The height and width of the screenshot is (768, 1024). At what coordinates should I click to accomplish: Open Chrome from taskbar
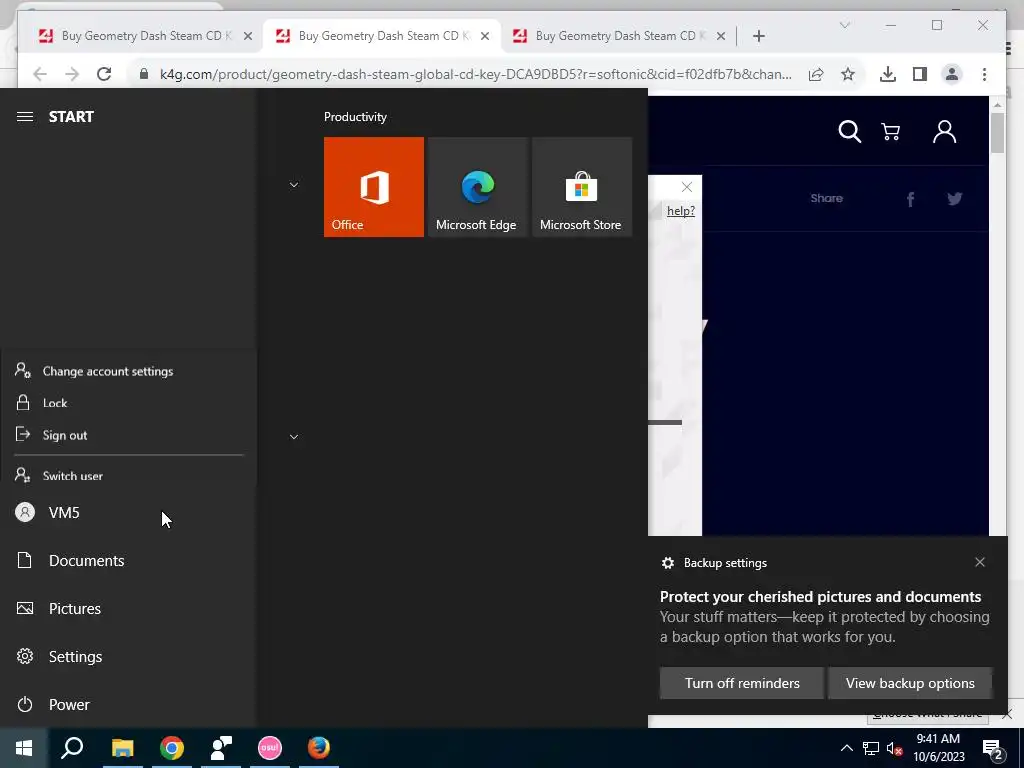pyautogui.click(x=172, y=748)
